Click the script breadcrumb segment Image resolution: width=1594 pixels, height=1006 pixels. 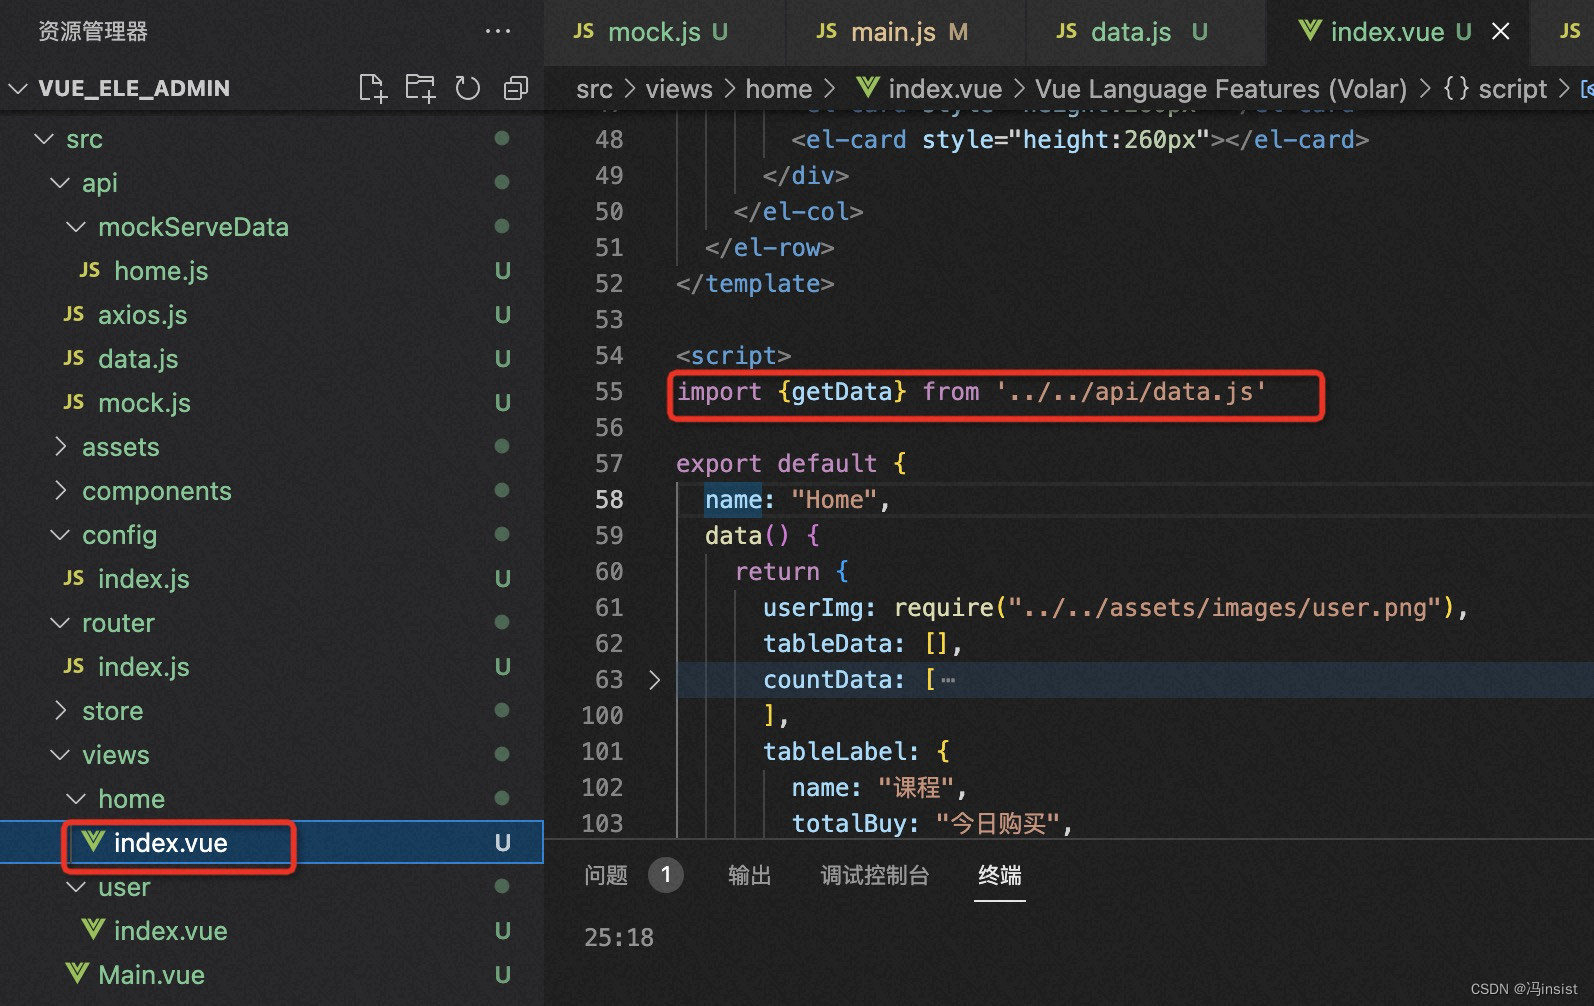tap(1496, 89)
